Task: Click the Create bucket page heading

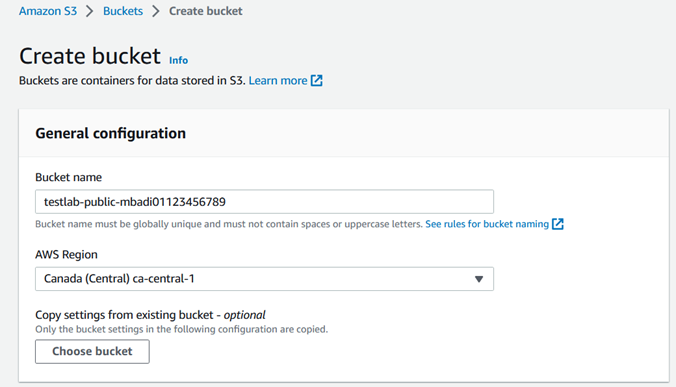Action: (x=90, y=56)
